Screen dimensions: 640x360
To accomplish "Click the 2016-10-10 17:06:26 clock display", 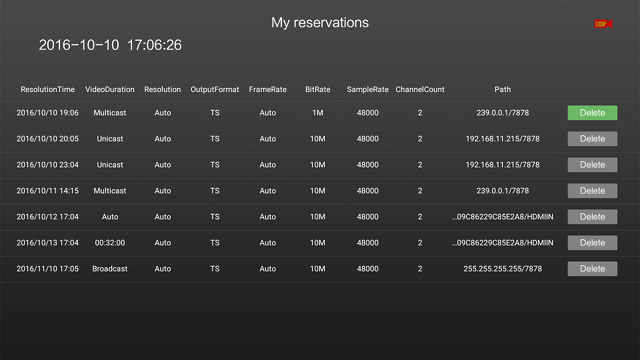I will click(110, 45).
